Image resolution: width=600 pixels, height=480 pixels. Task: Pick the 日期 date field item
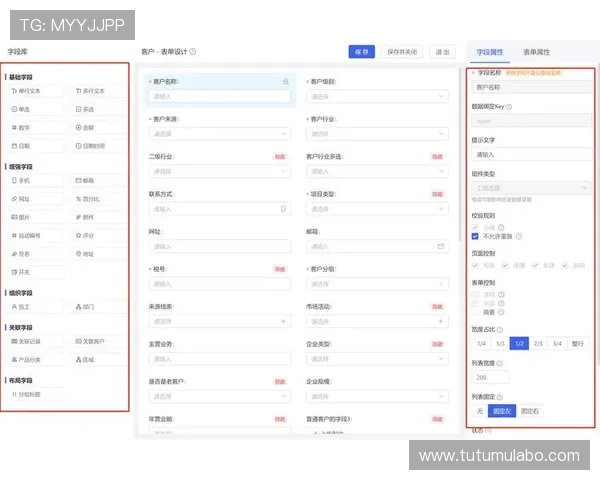coord(36,146)
